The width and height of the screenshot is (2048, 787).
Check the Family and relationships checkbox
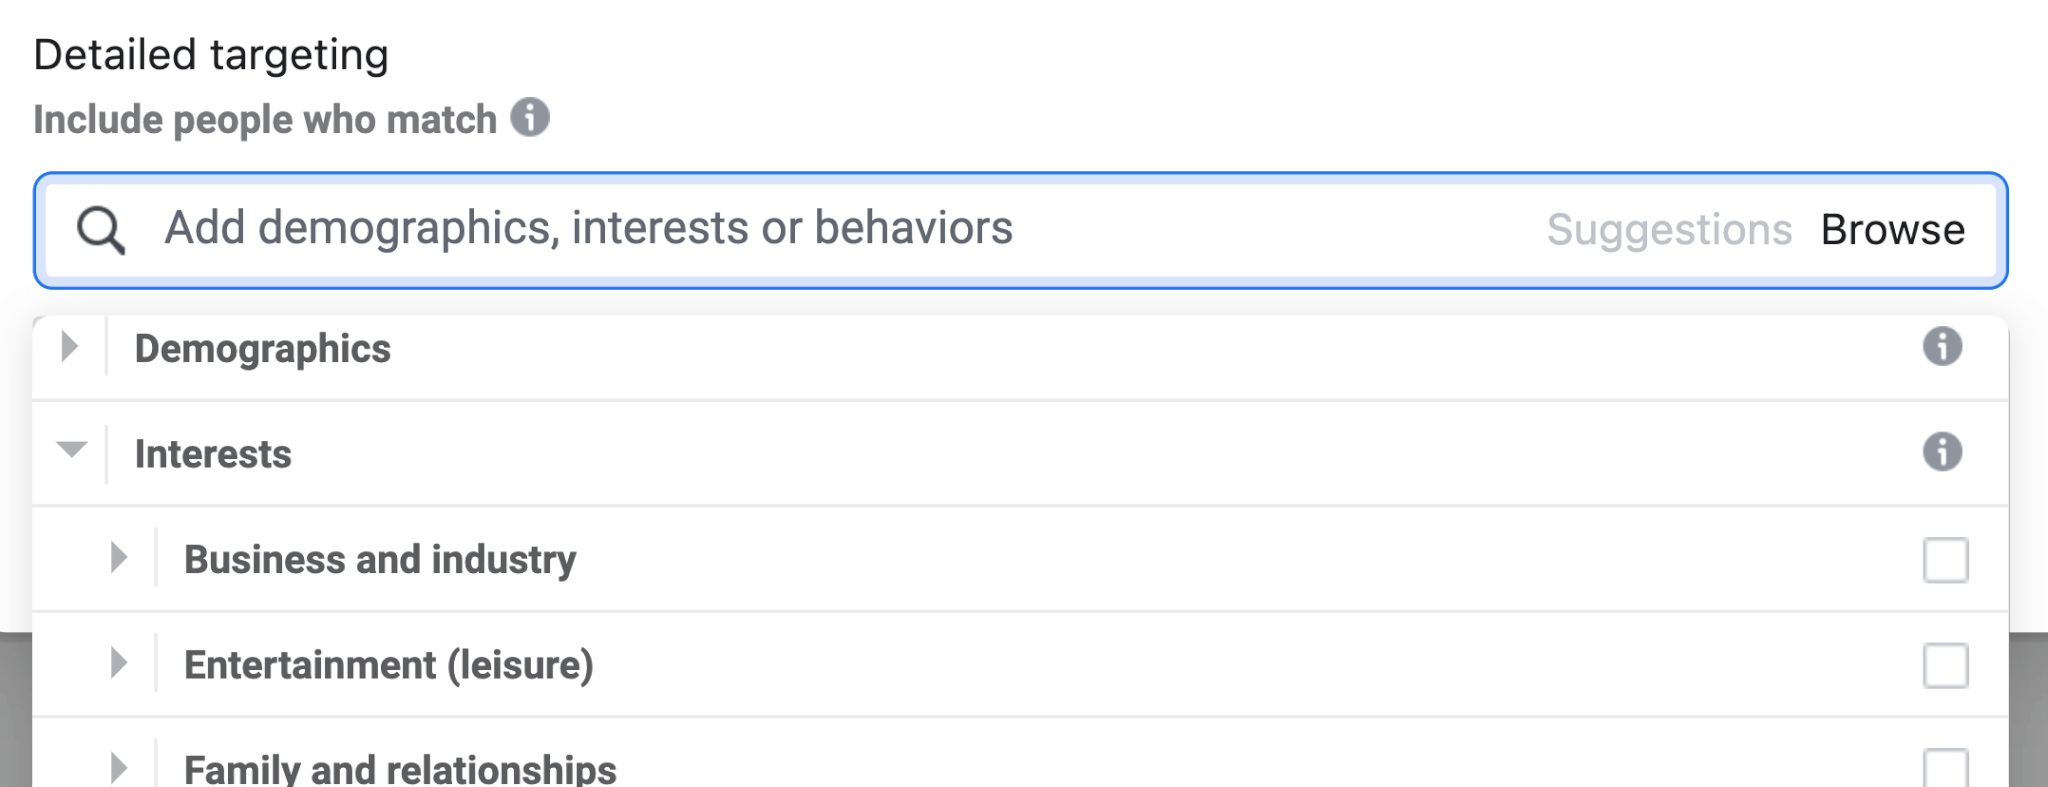click(1945, 769)
